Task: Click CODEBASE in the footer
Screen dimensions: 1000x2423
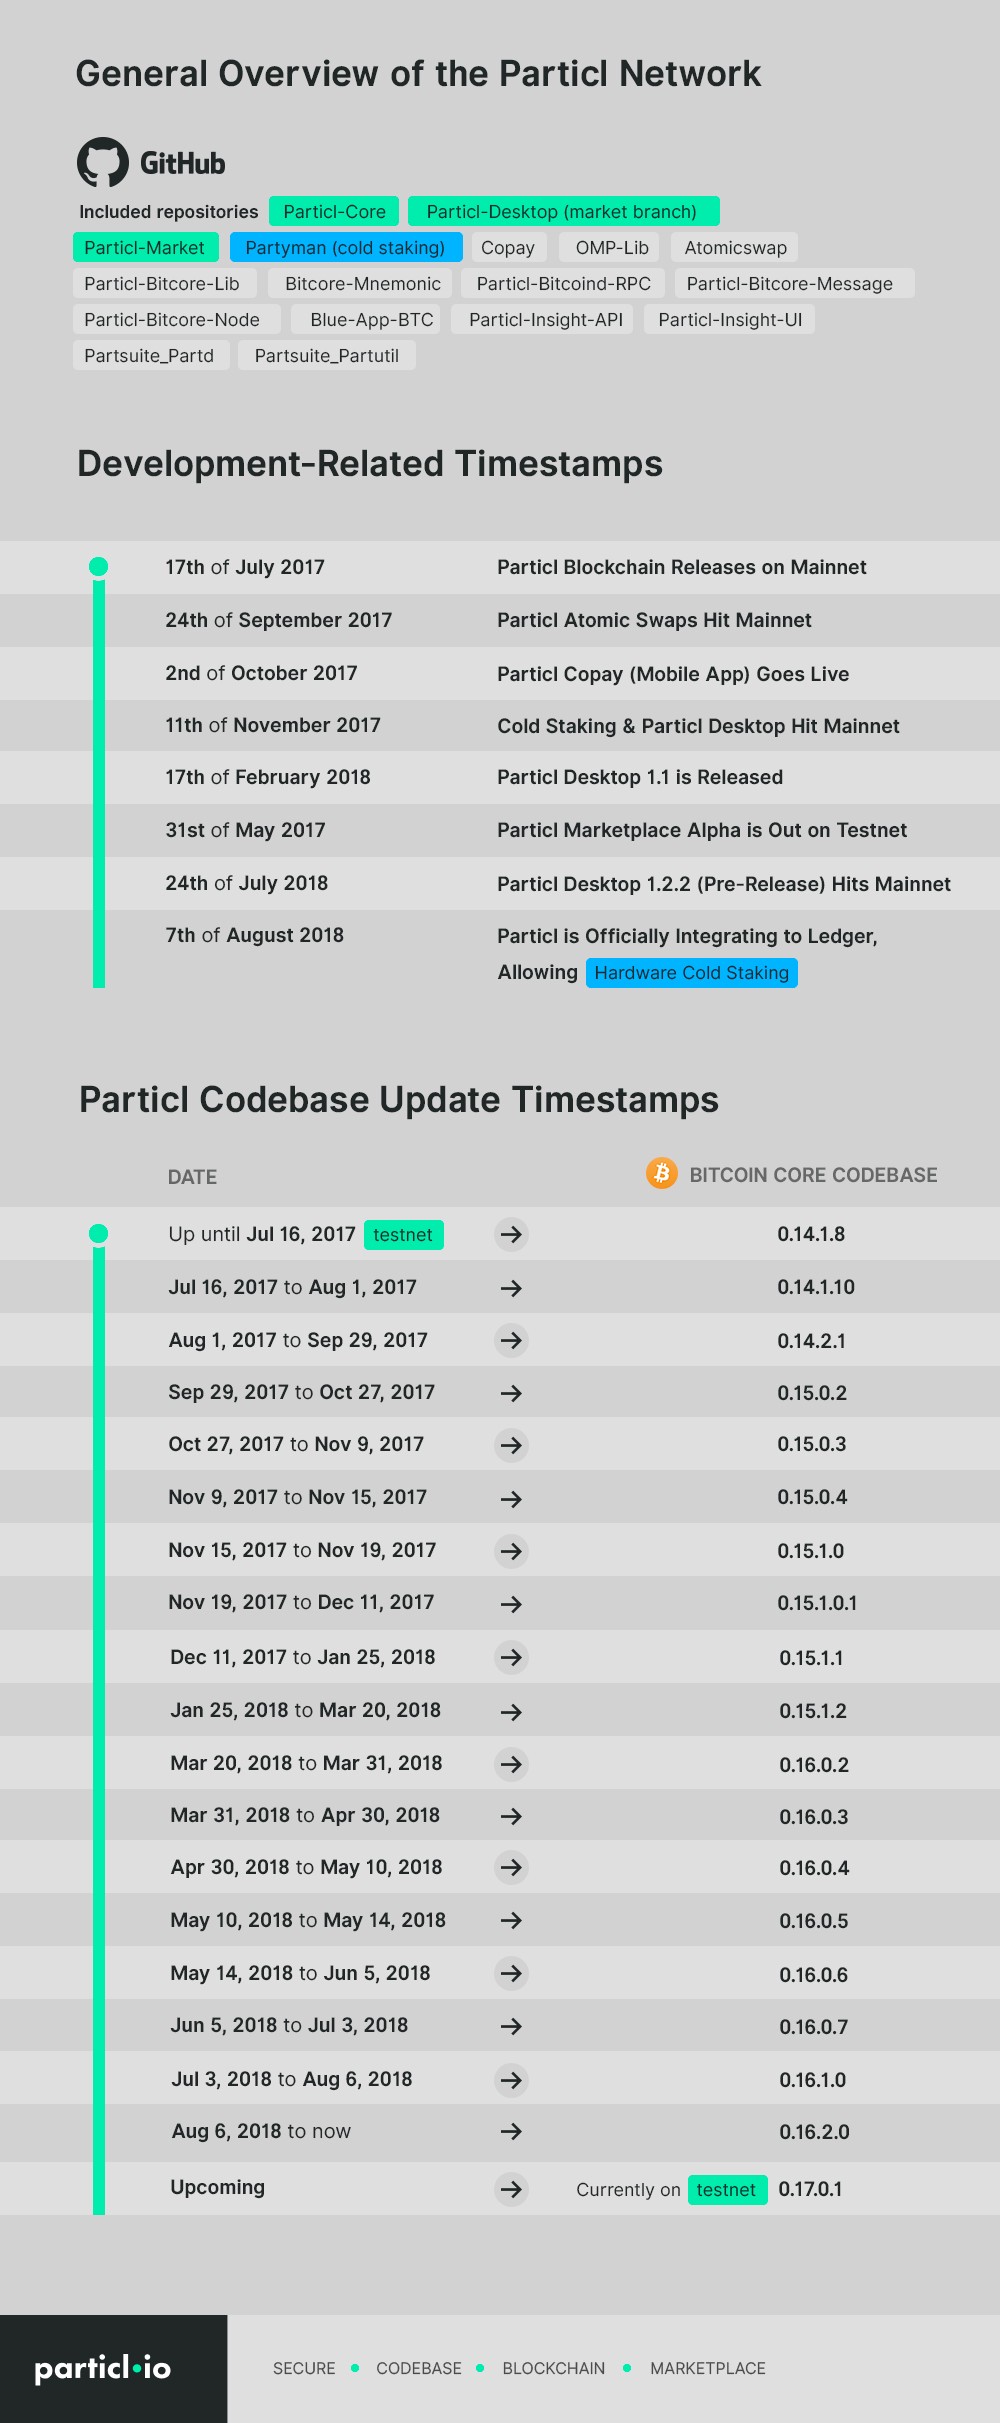Action: [x=418, y=2368]
